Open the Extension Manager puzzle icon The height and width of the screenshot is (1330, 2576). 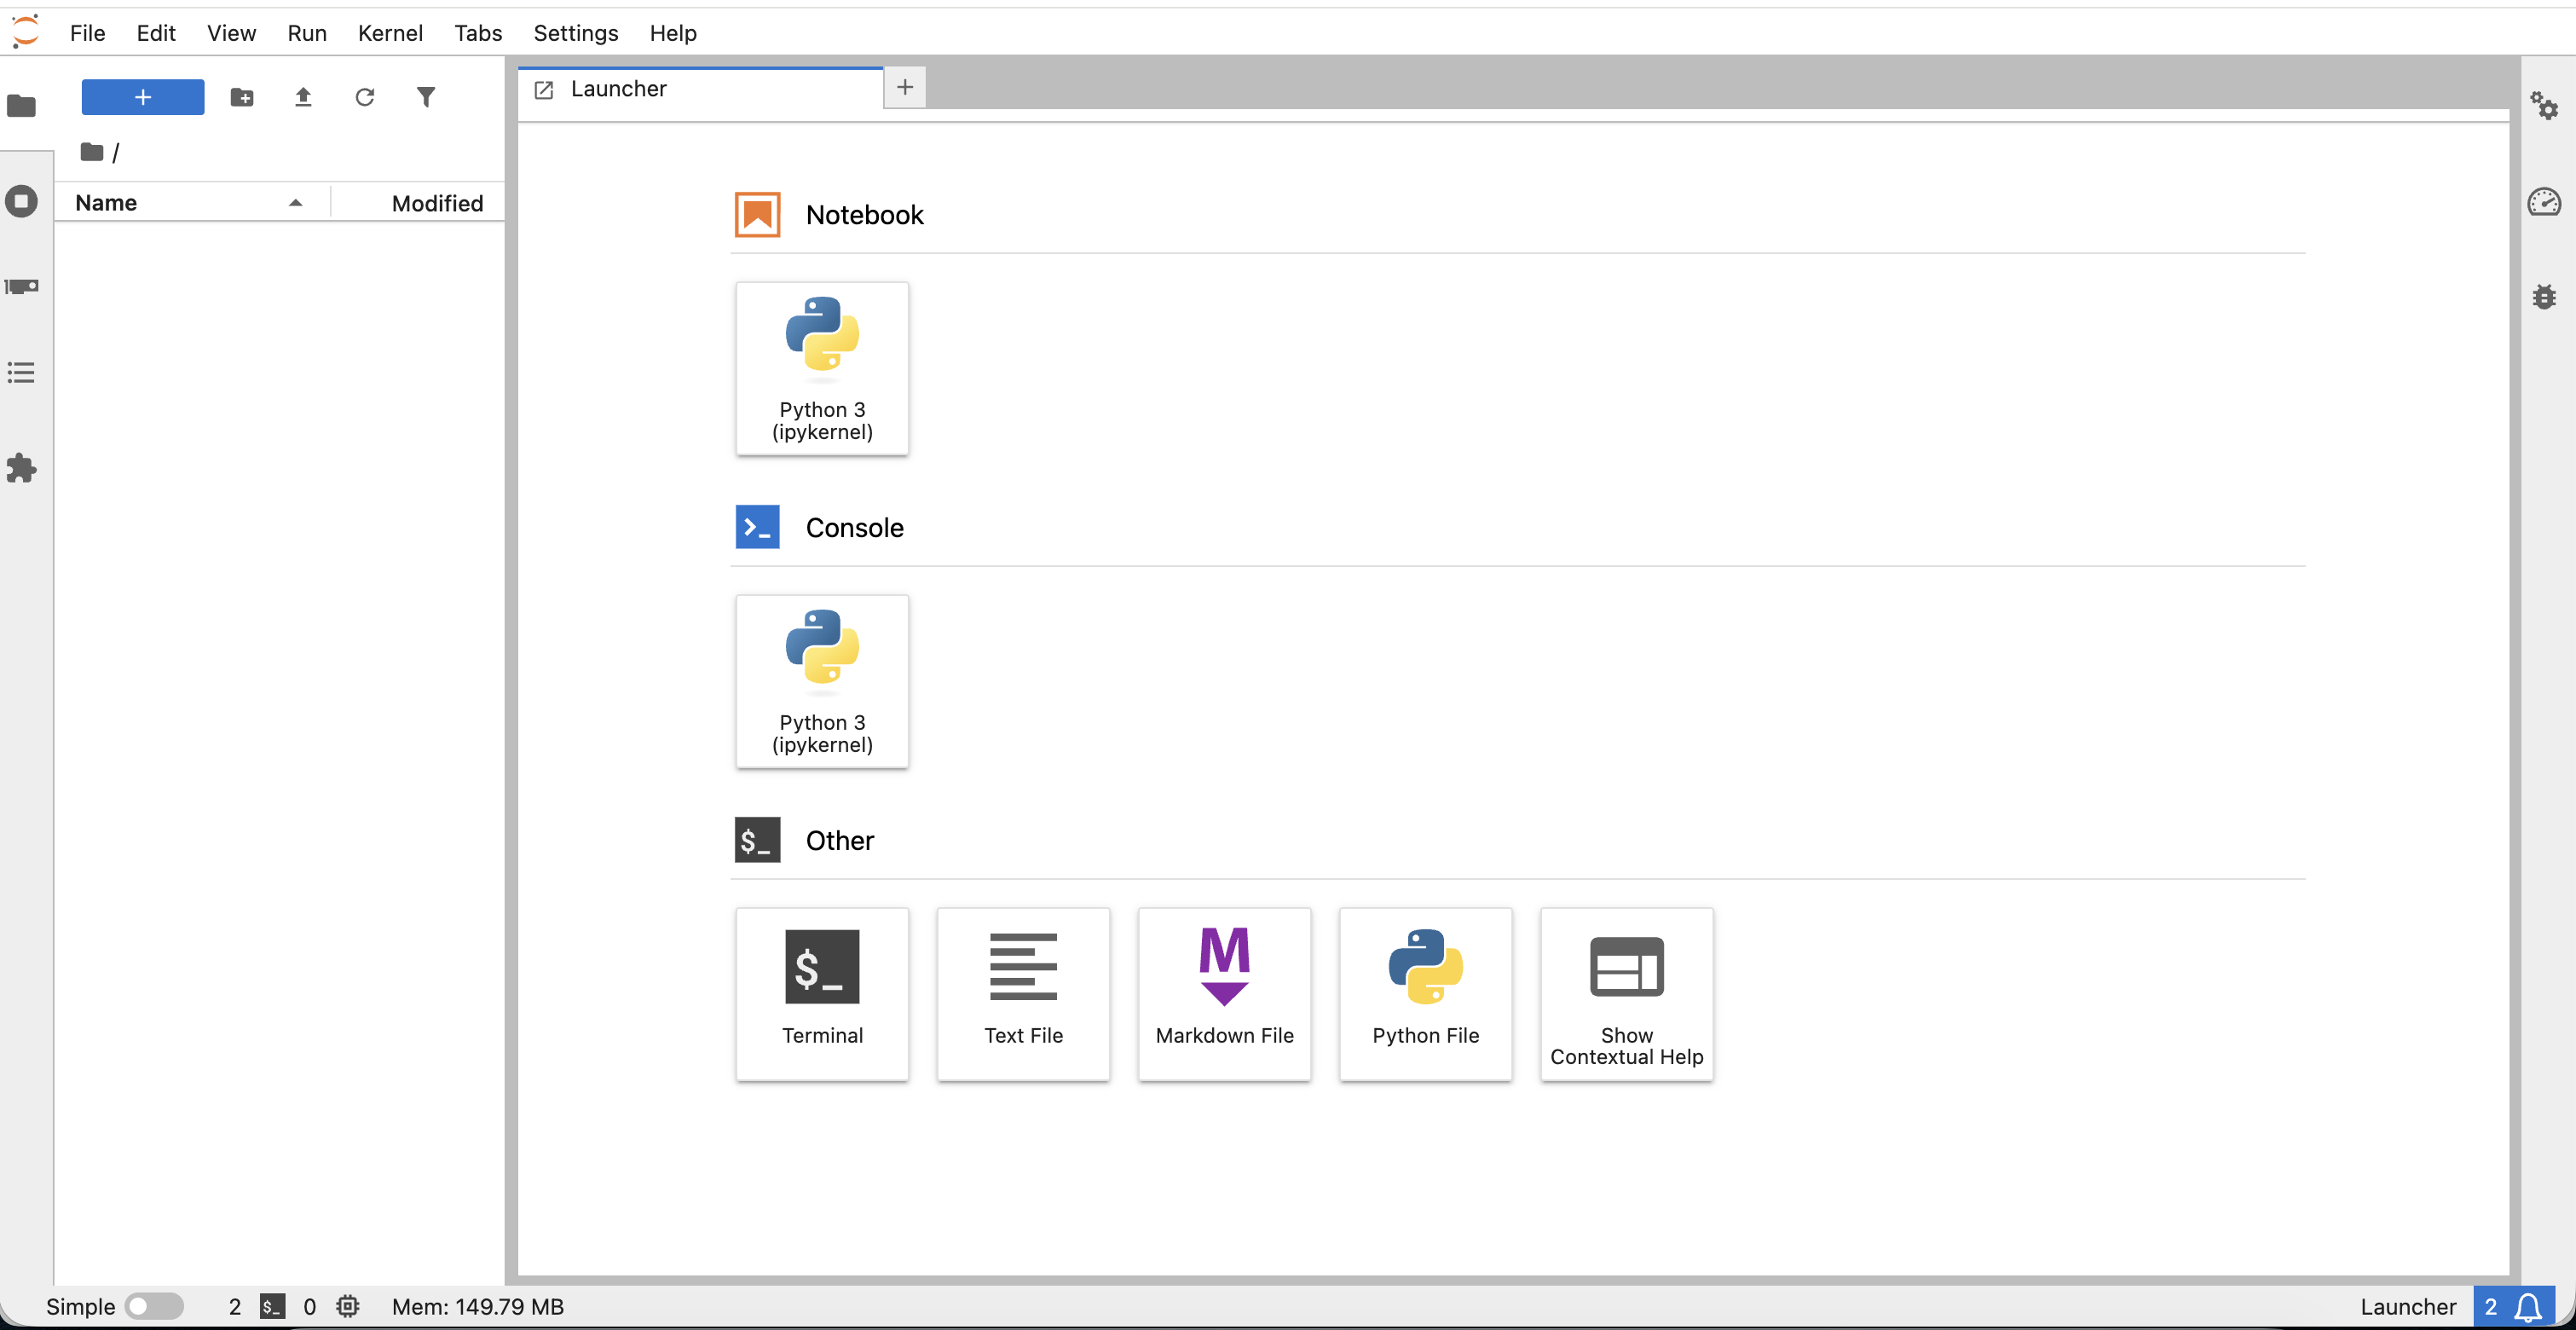(21, 468)
